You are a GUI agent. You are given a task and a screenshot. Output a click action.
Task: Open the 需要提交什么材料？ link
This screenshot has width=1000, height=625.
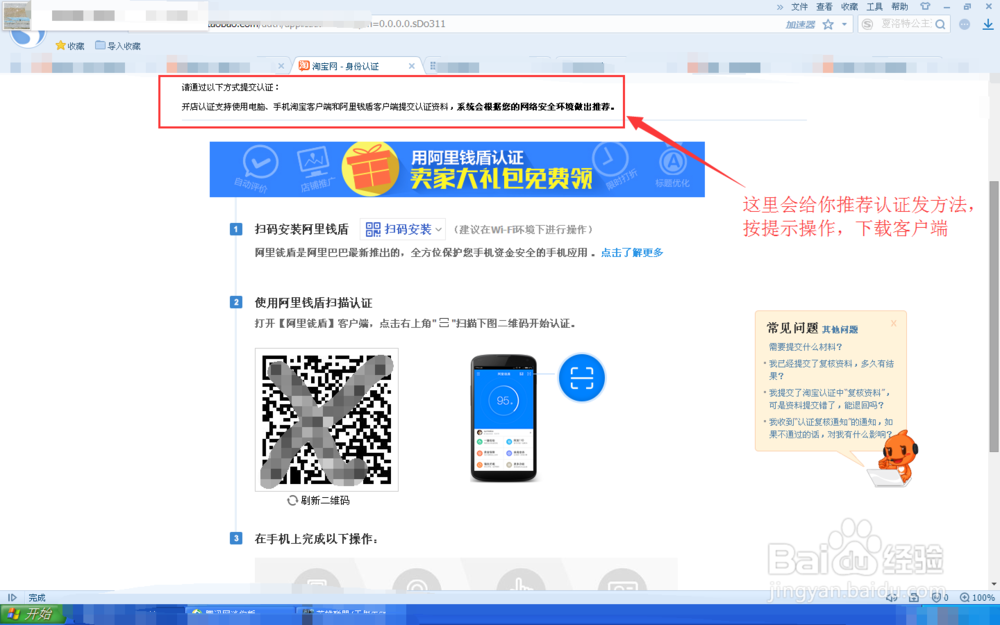pyautogui.click(x=805, y=347)
